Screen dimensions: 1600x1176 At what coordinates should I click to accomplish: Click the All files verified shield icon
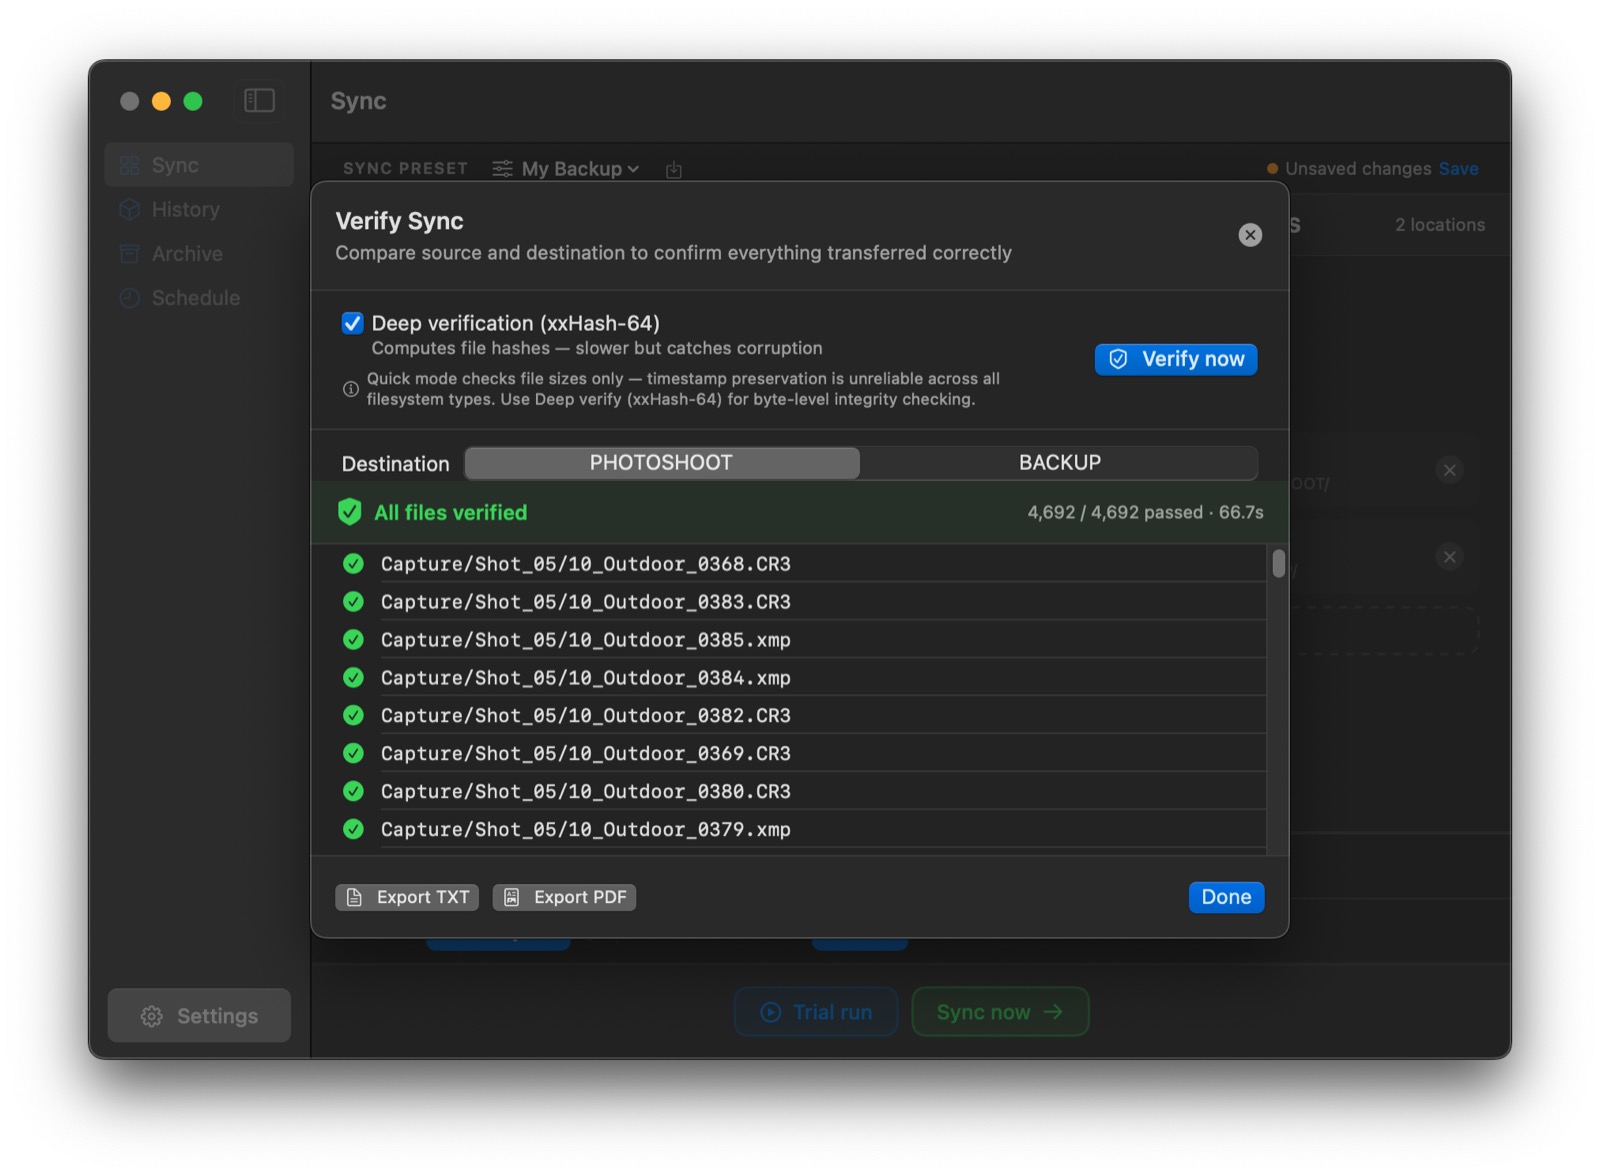[350, 512]
